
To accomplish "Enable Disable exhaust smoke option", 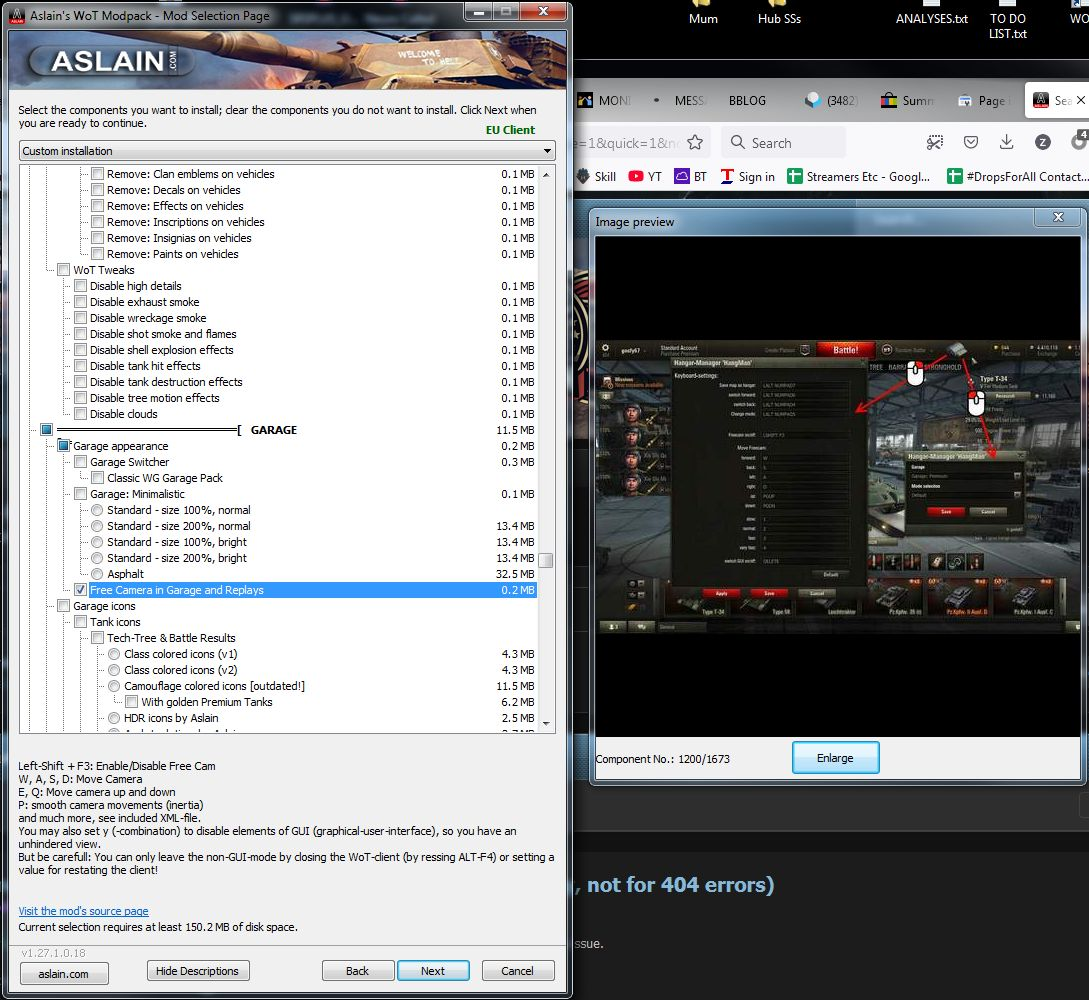I will click(x=81, y=301).
